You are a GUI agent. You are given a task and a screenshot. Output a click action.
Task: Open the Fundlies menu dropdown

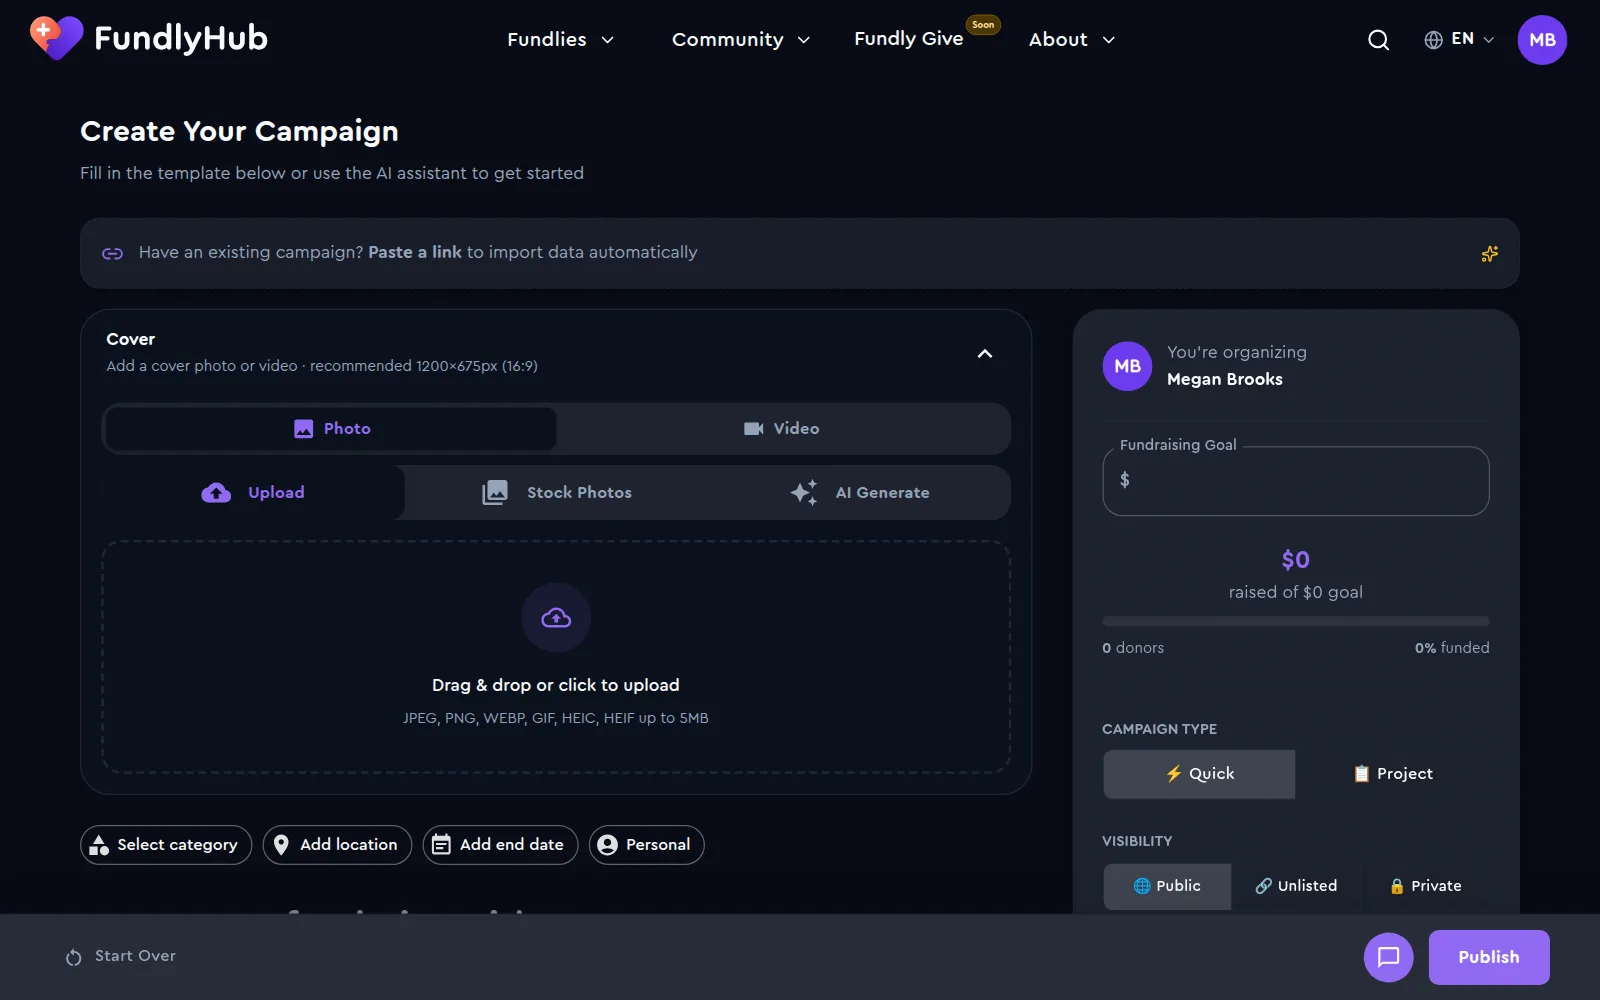click(x=560, y=40)
